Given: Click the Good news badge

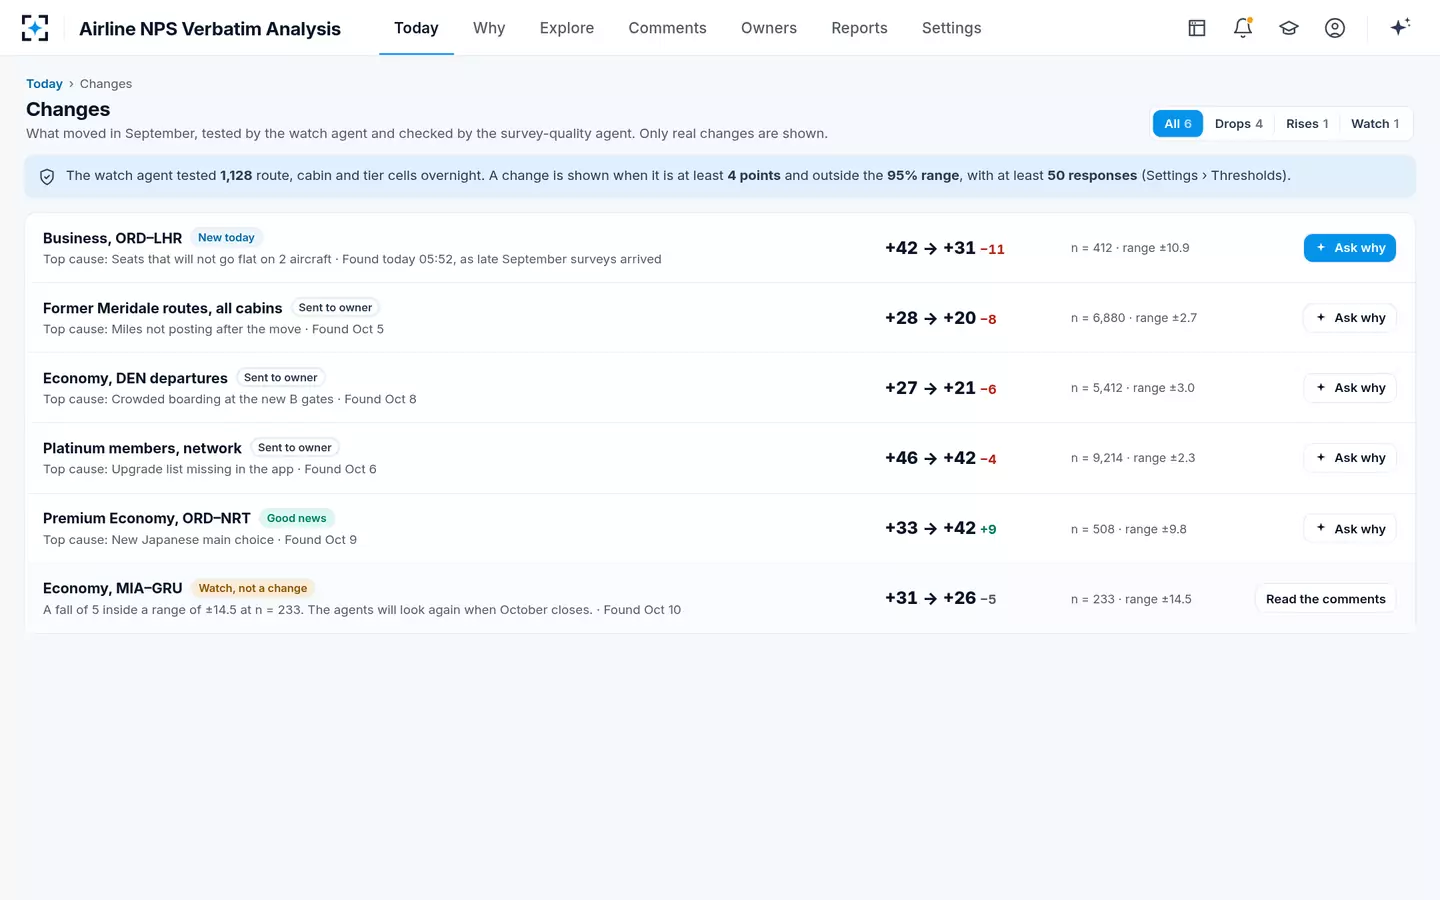Looking at the screenshot, I should (x=296, y=518).
